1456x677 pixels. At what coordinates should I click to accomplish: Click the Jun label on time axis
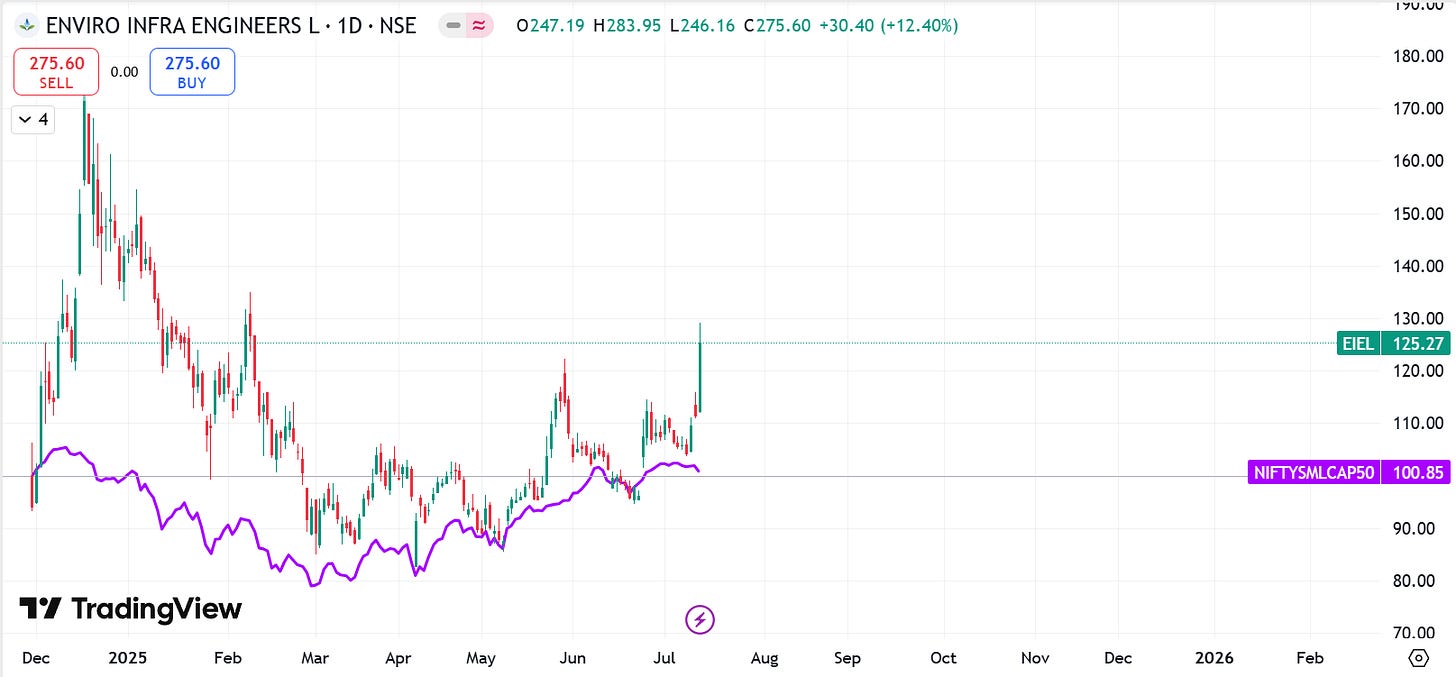[573, 658]
